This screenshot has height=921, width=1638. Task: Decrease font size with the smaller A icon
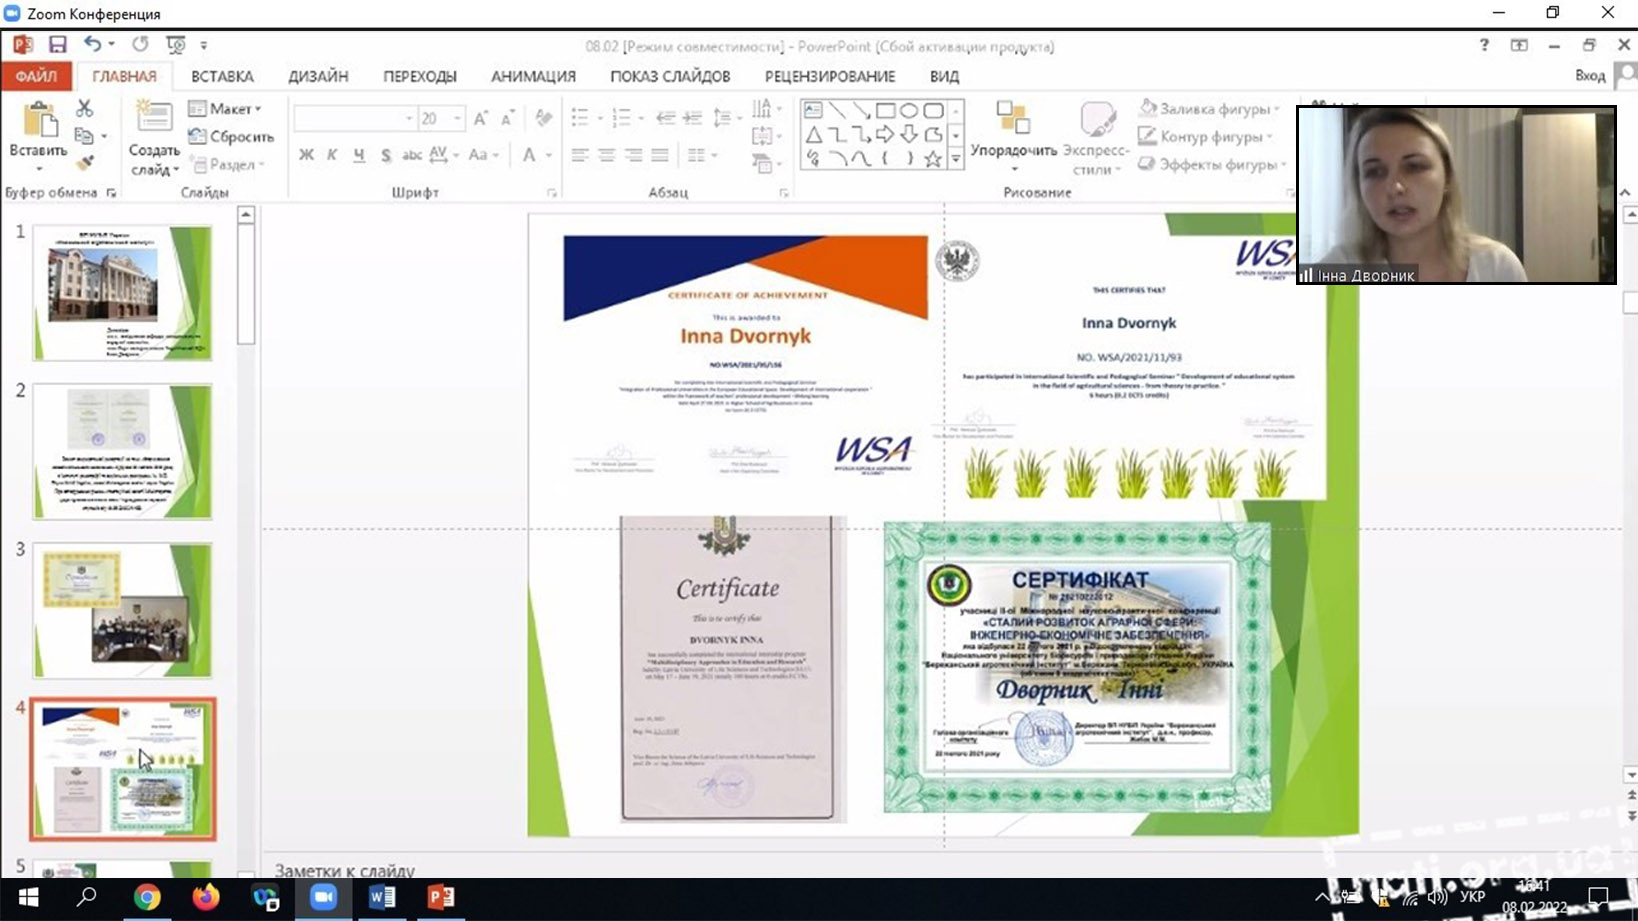point(507,118)
